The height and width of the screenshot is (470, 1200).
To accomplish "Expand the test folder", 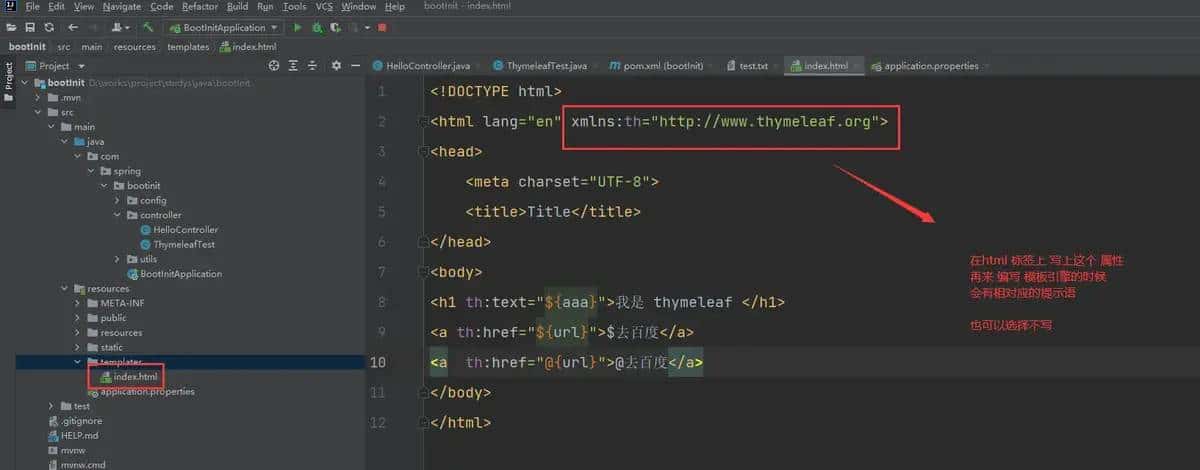I will [52, 406].
